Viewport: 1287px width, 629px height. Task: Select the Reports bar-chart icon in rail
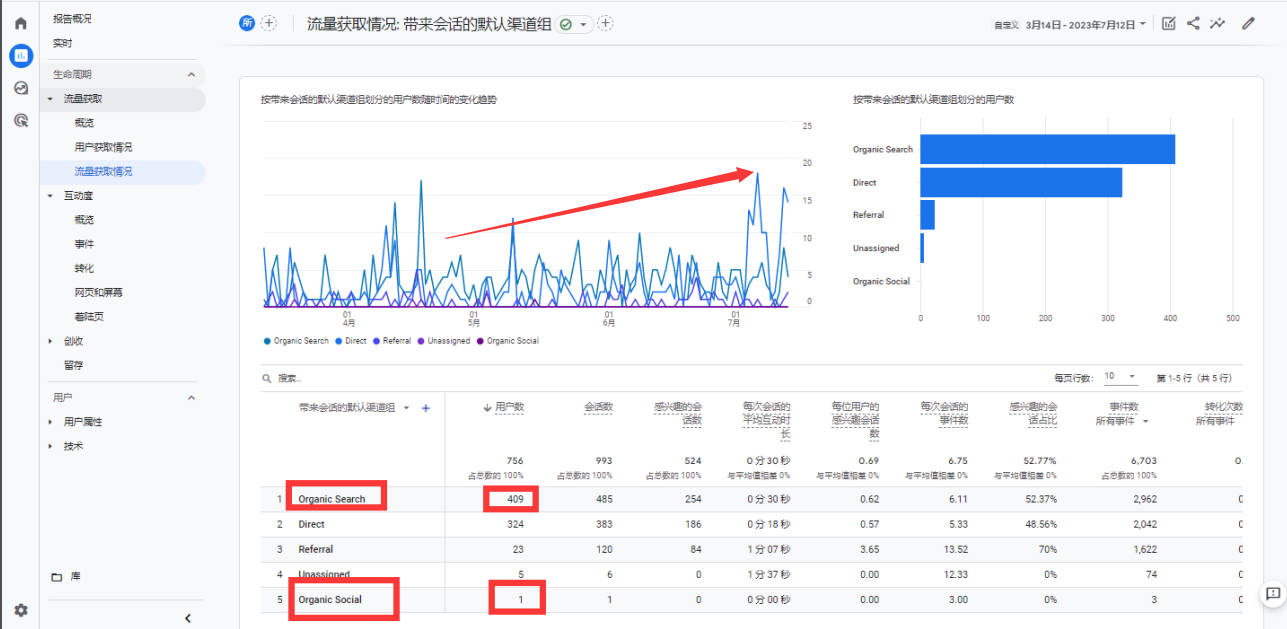coord(20,56)
